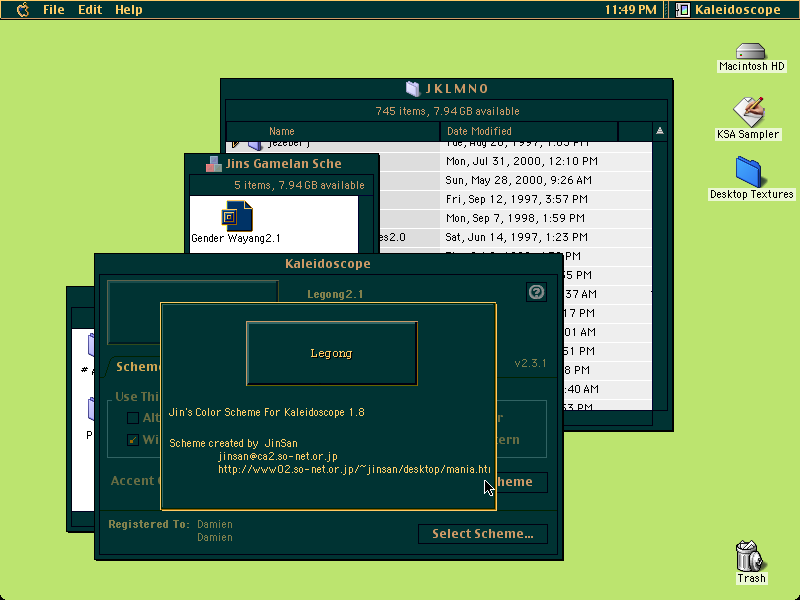Click date Sun, May 28, 2000, 9:26 AM
This screenshot has width=800, height=600.
point(518,180)
